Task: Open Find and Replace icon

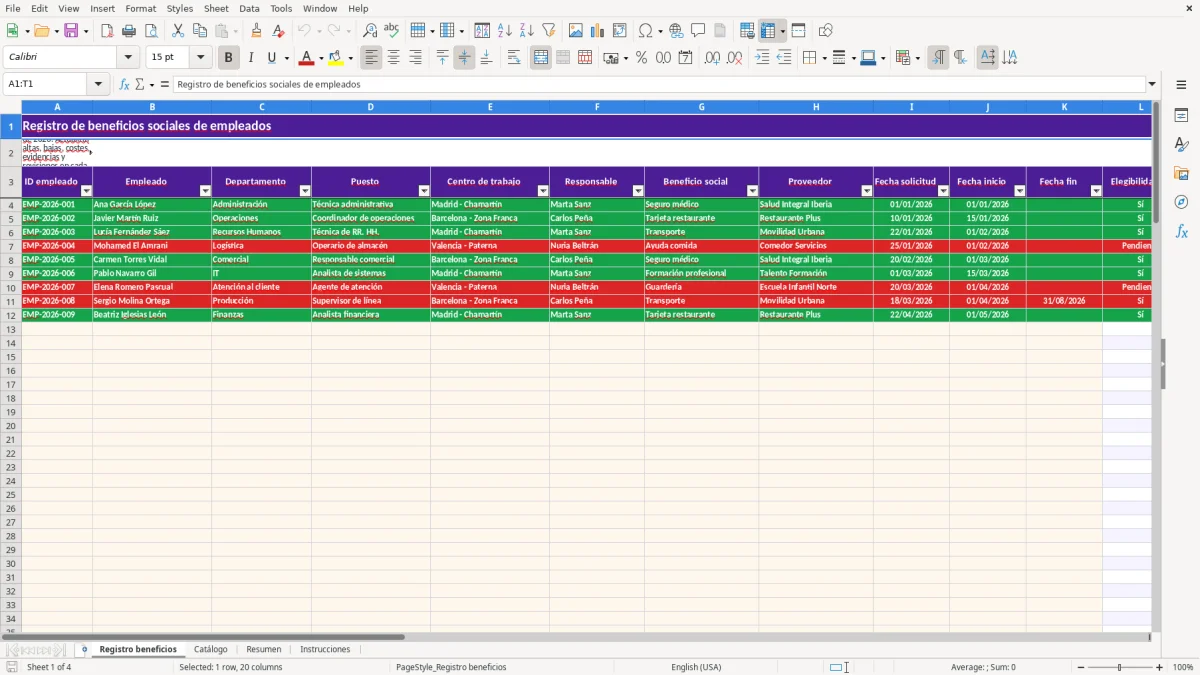Action: coord(369,31)
